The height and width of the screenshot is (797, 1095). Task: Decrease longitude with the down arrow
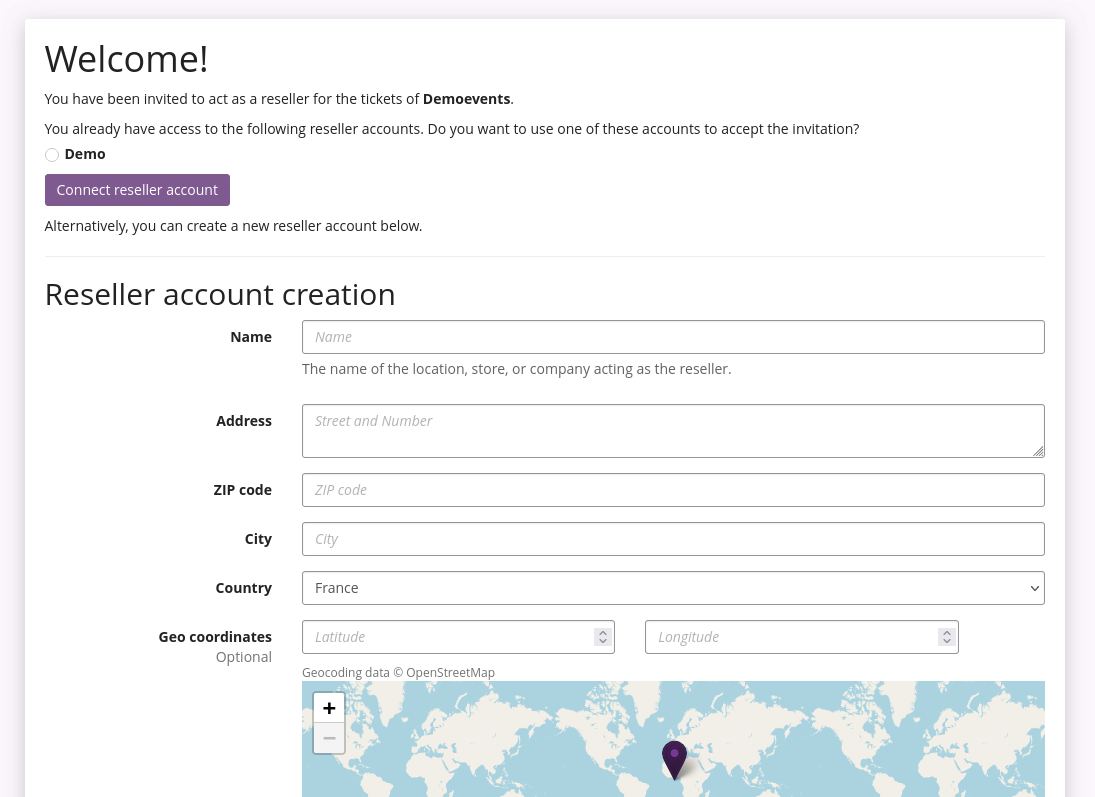pos(946,642)
